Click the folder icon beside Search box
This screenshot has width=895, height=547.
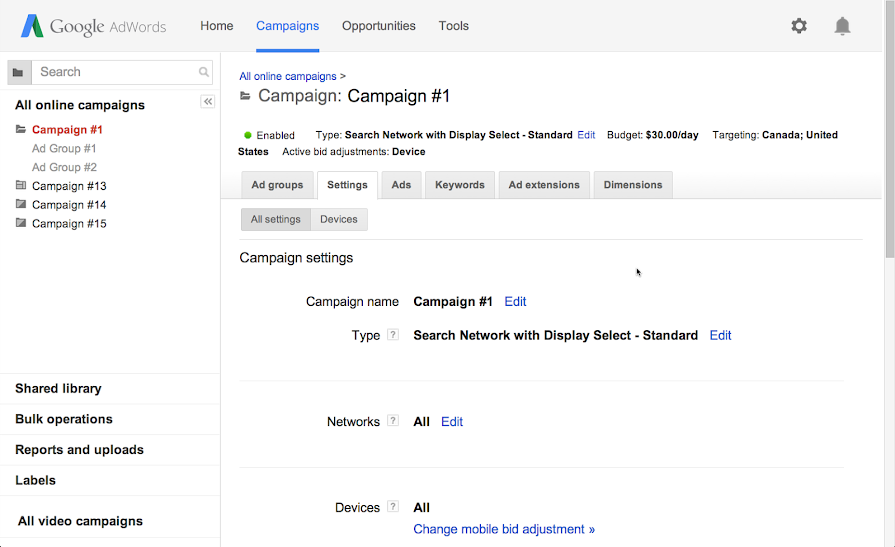(19, 72)
